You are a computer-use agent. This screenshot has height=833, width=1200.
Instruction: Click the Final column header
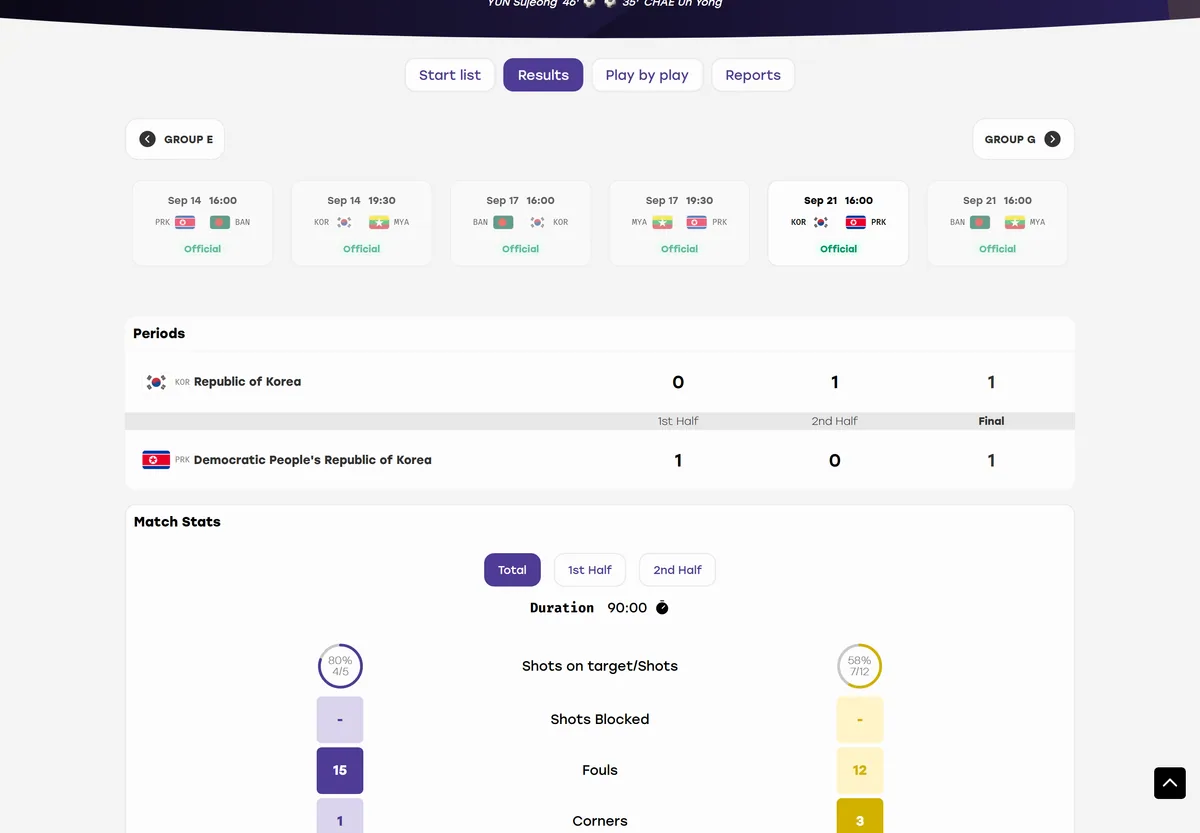pyautogui.click(x=991, y=421)
